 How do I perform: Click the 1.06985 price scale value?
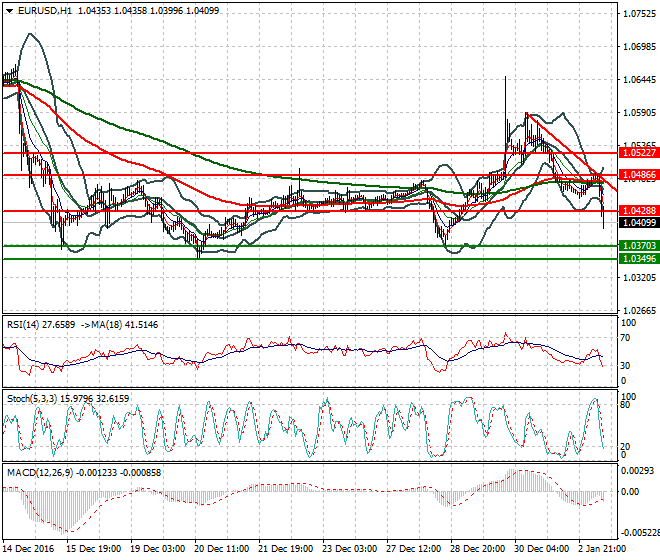click(x=639, y=47)
